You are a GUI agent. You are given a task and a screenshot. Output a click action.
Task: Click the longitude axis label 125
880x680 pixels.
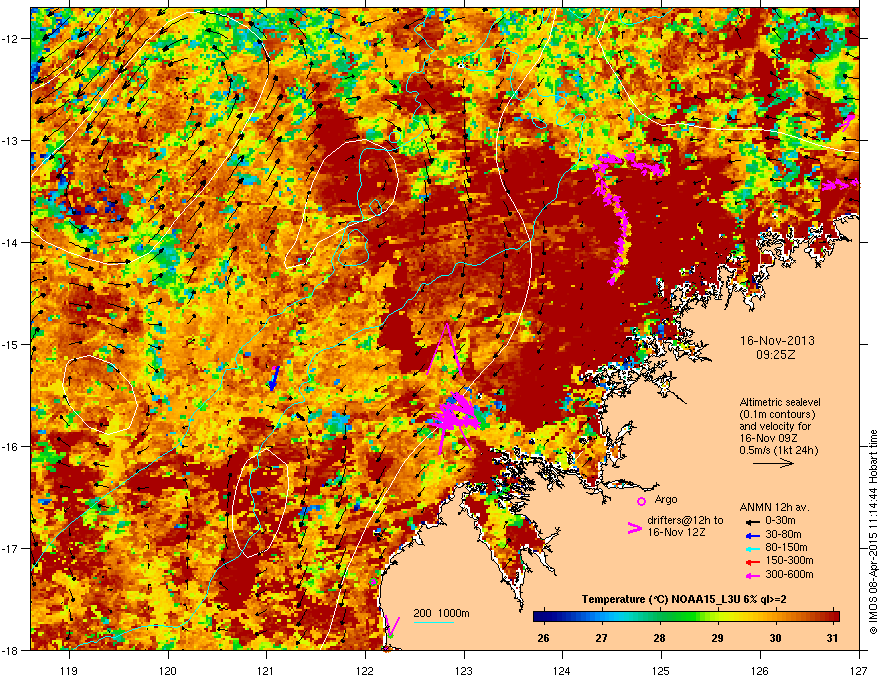tap(661, 670)
